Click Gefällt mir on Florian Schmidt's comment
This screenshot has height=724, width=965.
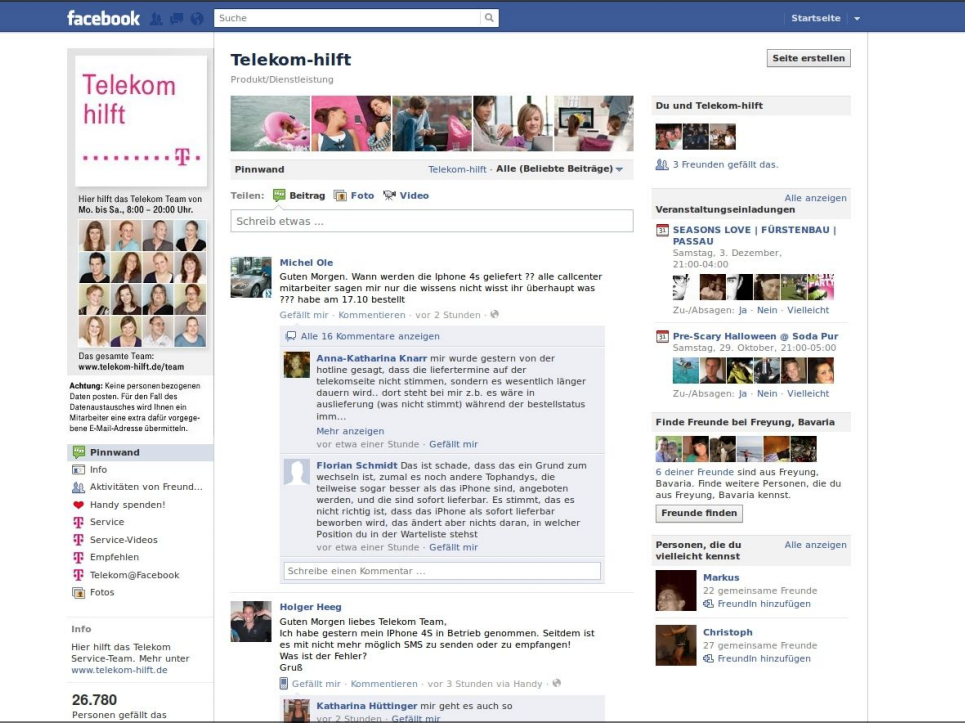click(x=454, y=547)
